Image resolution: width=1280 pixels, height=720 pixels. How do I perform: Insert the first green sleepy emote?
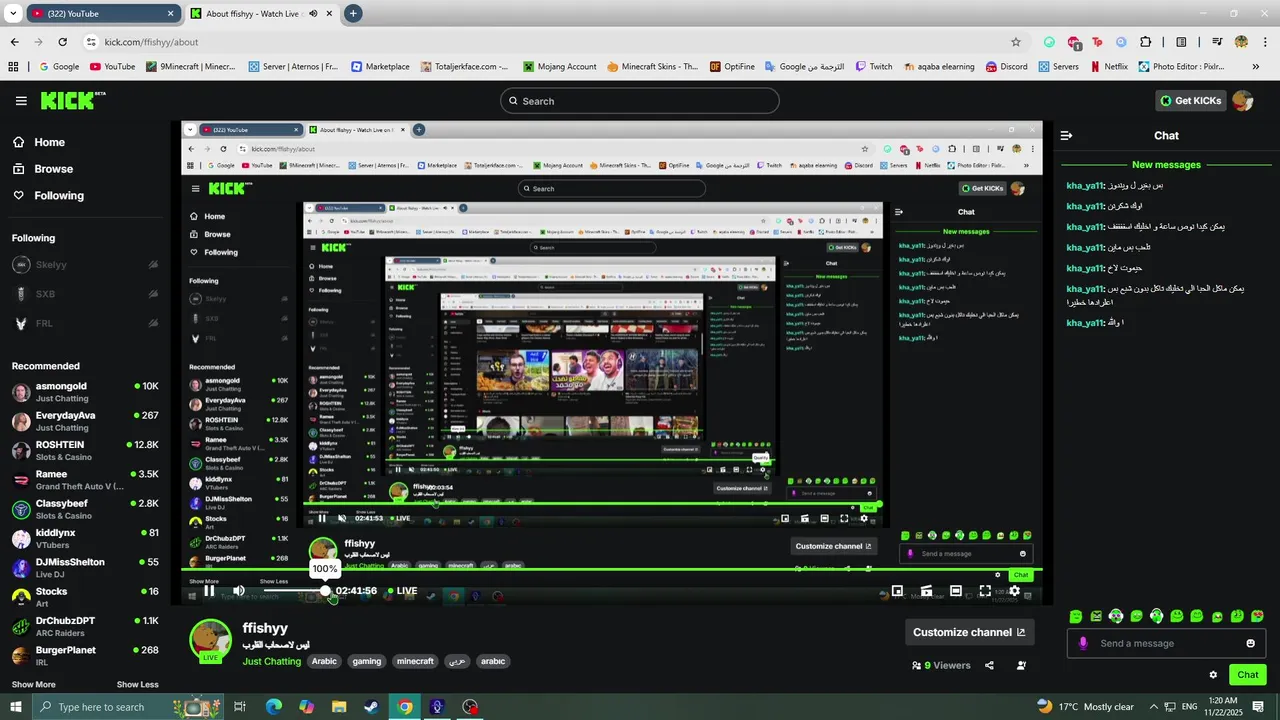pyautogui.click(x=1076, y=616)
